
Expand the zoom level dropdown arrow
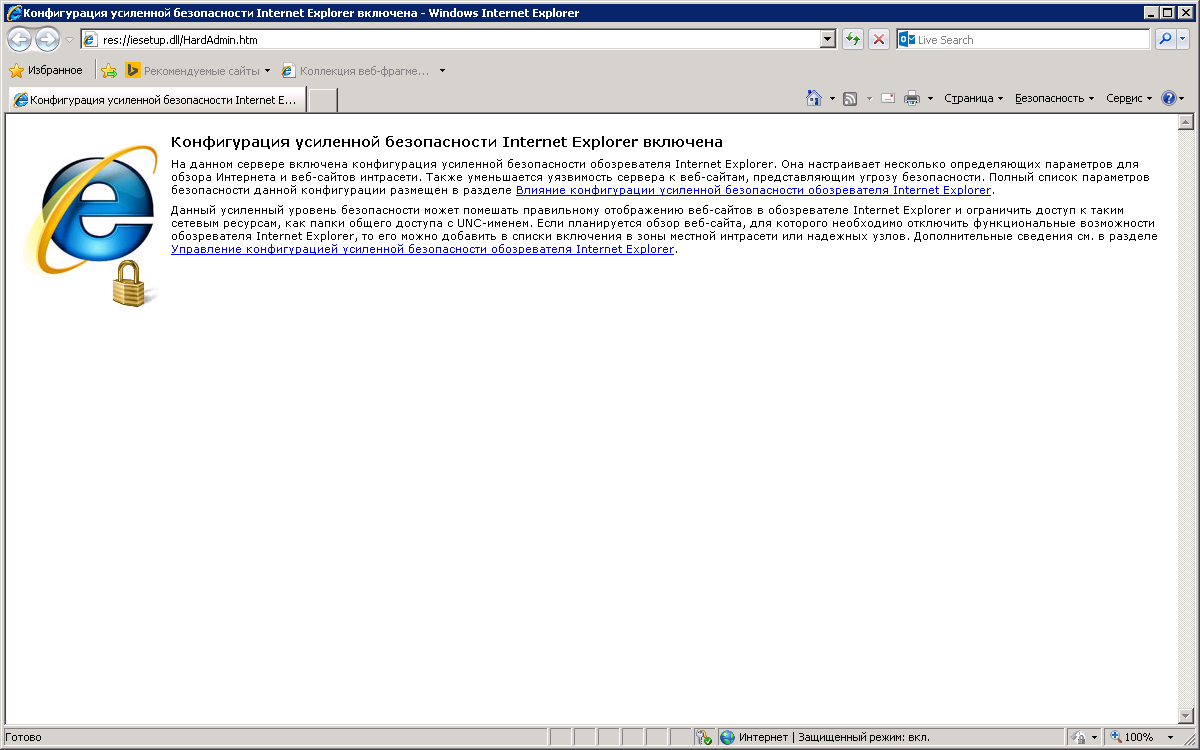pyautogui.click(x=1171, y=737)
